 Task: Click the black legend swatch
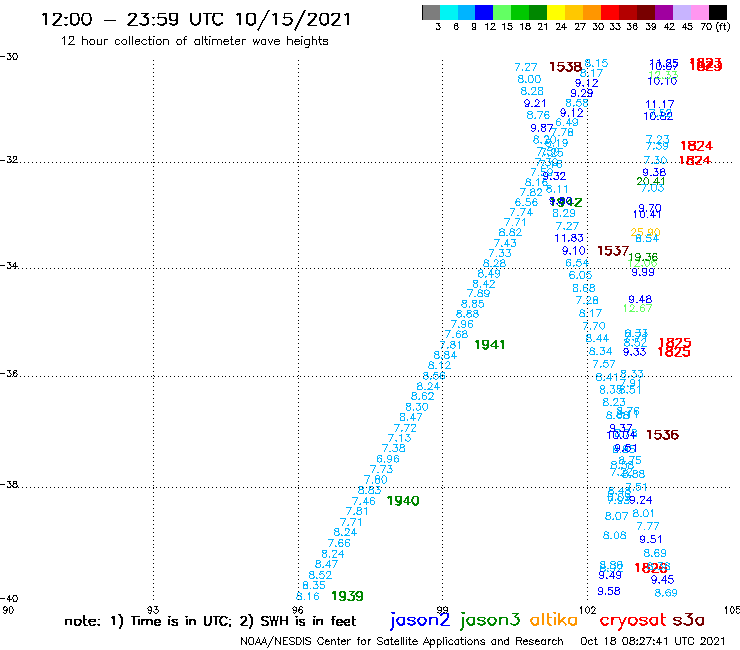point(718,13)
